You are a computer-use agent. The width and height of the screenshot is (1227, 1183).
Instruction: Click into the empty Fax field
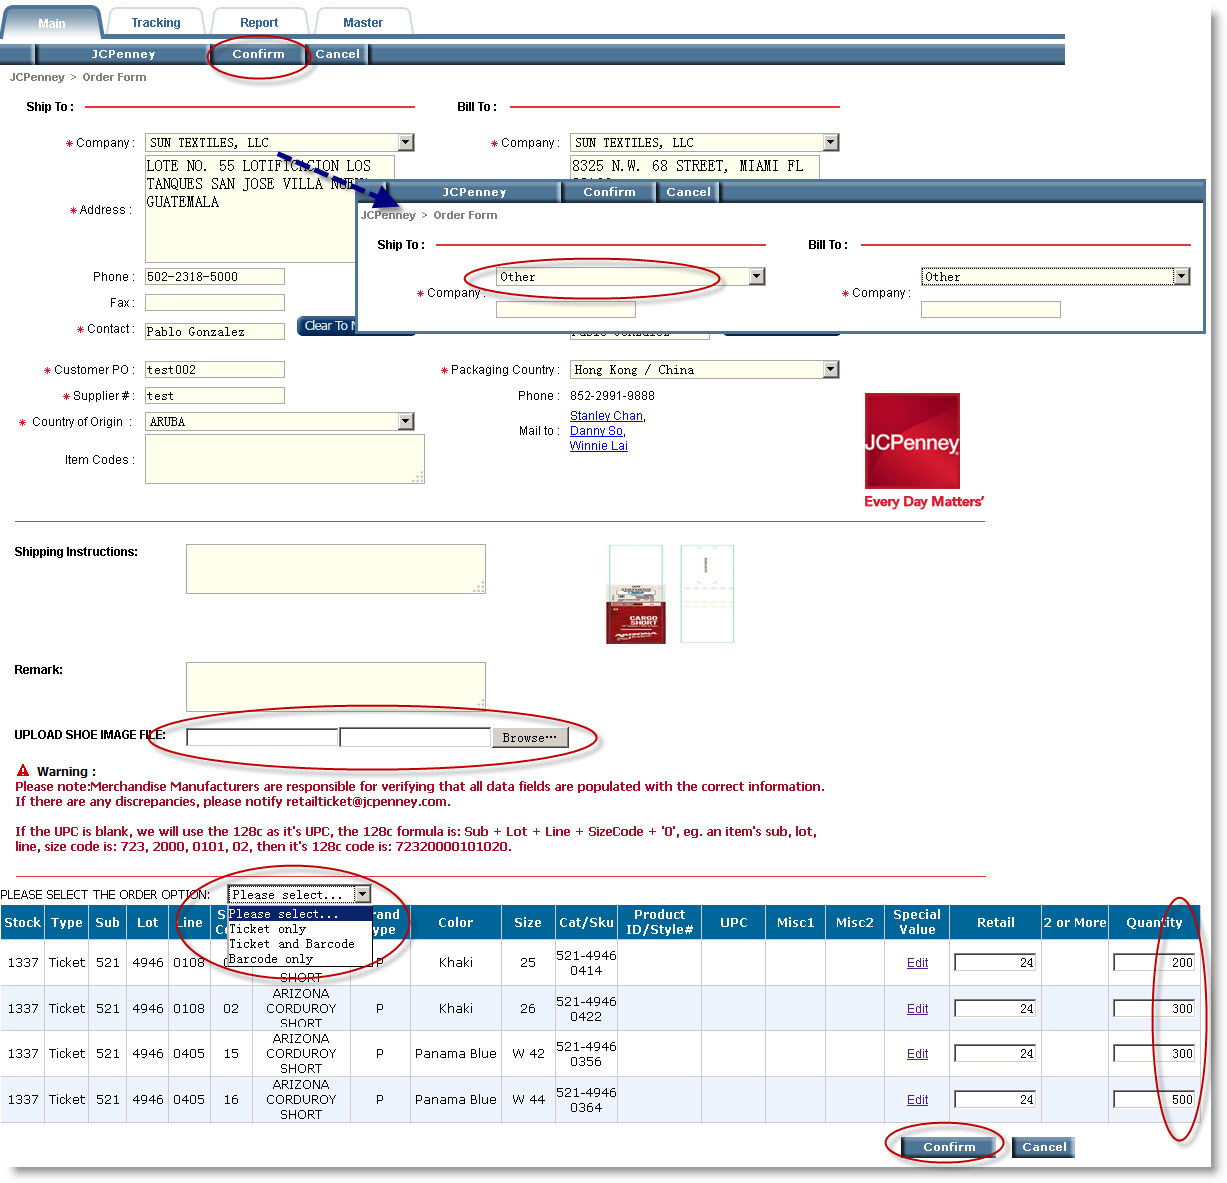pyautogui.click(x=215, y=302)
